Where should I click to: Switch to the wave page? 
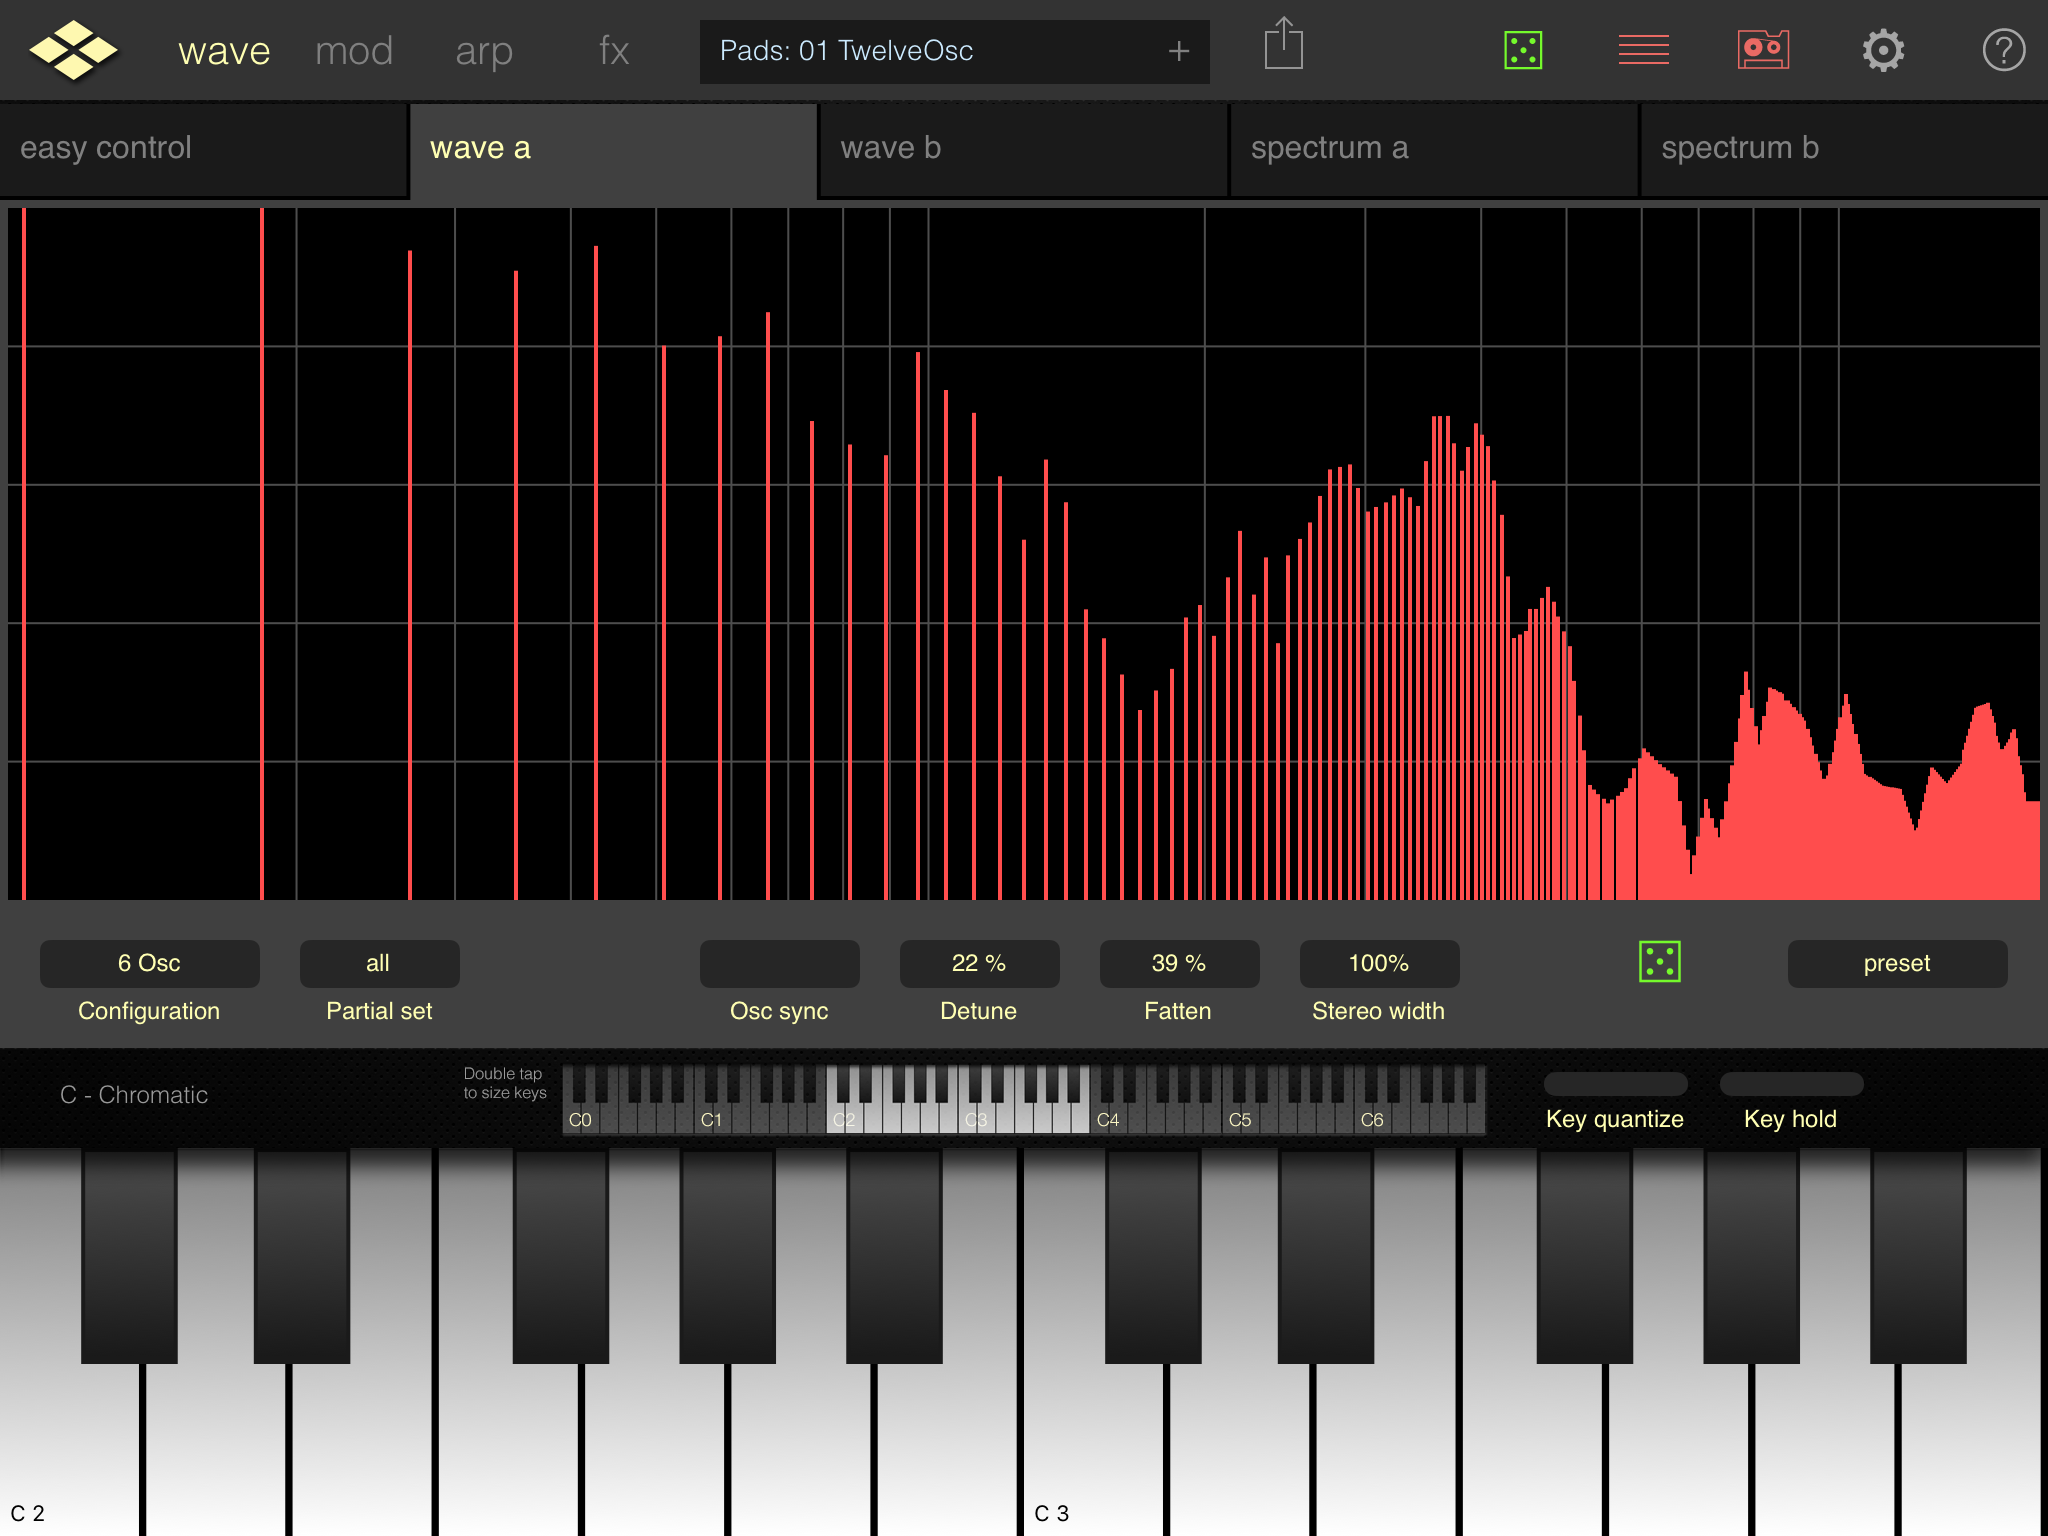click(224, 51)
